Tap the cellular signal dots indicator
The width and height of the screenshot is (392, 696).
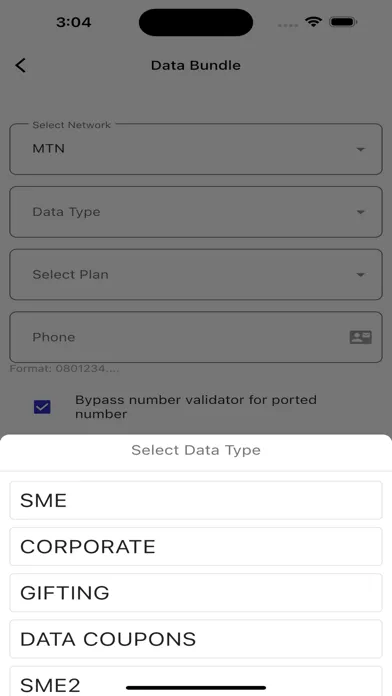(288, 25)
